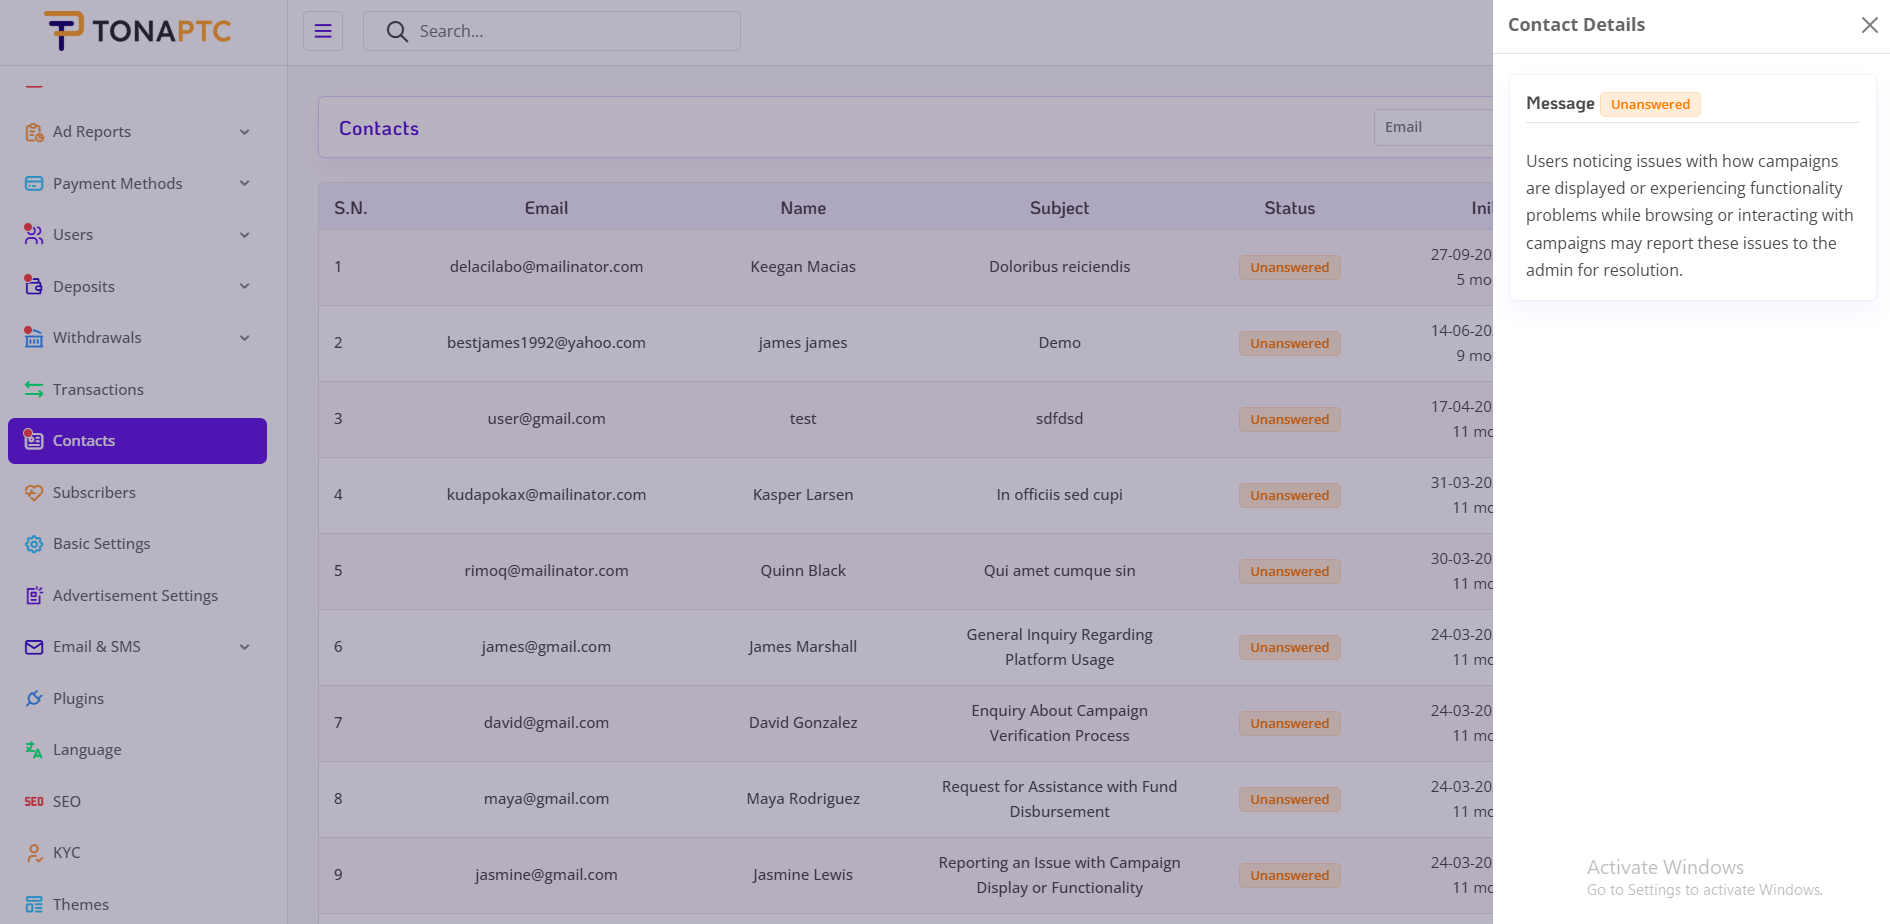Viewport: 1890px width, 924px height.
Task: Click the Status column header
Action: pyautogui.click(x=1289, y=208)
